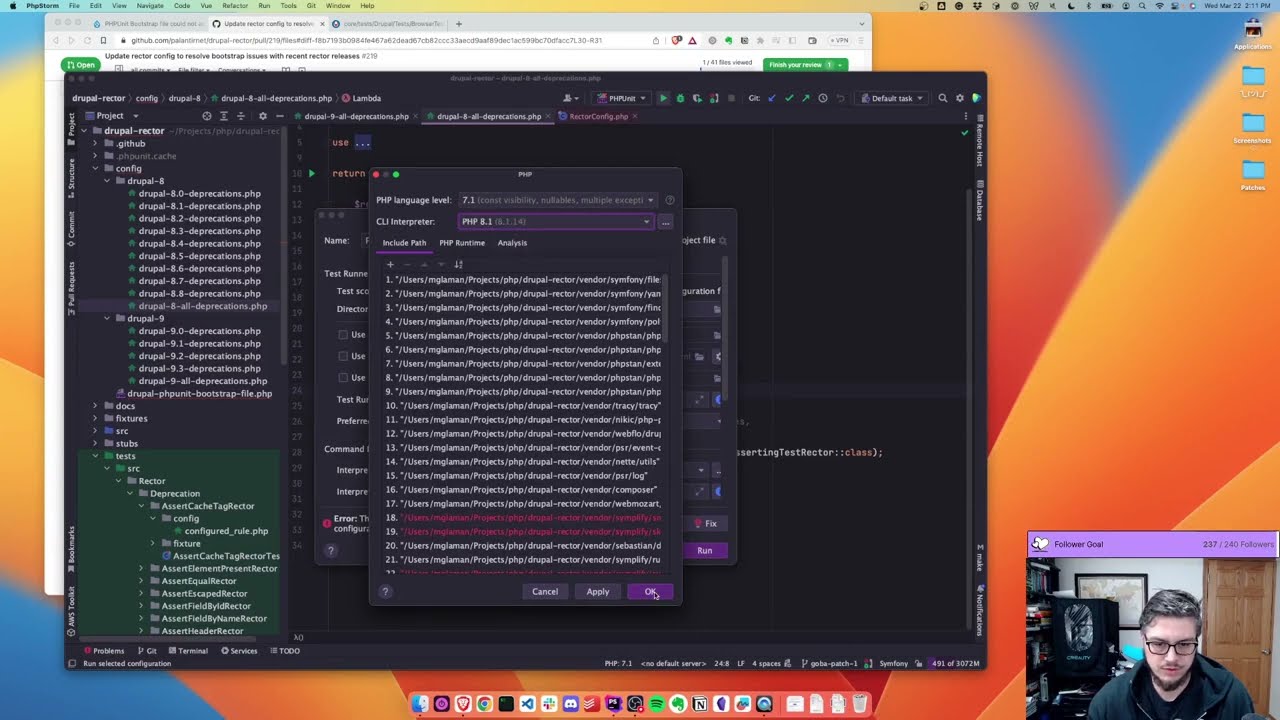Click Apply in PHP dialog
The height and width of the screenshot is (720, 1280).
[x=597, y=592]
